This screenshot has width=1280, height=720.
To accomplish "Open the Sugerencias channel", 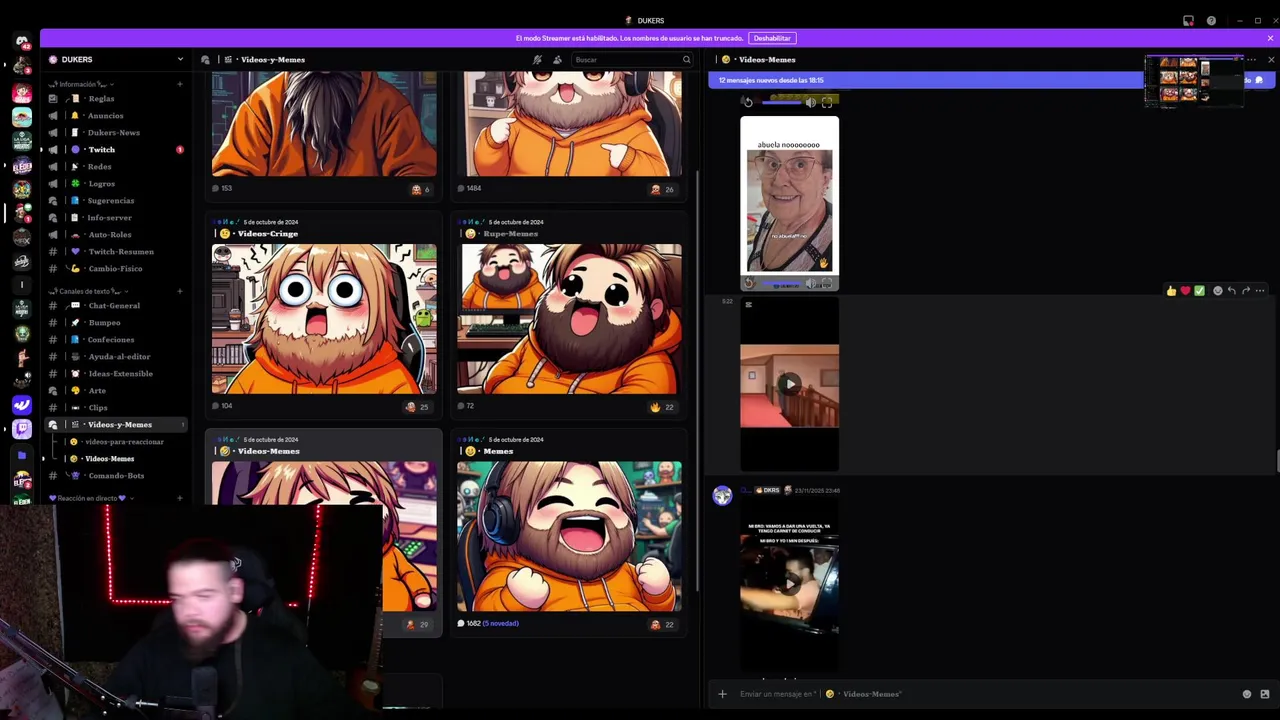I will 116,200.
